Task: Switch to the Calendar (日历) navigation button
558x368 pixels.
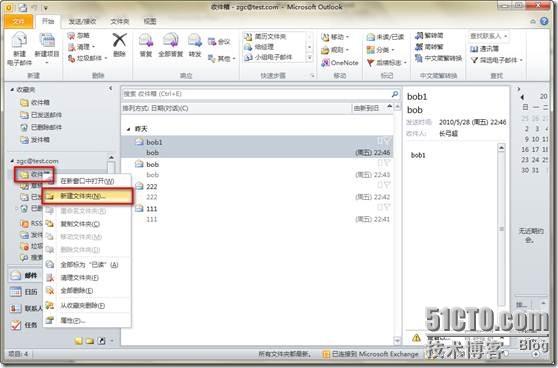Action: click(x=25, y=292)
